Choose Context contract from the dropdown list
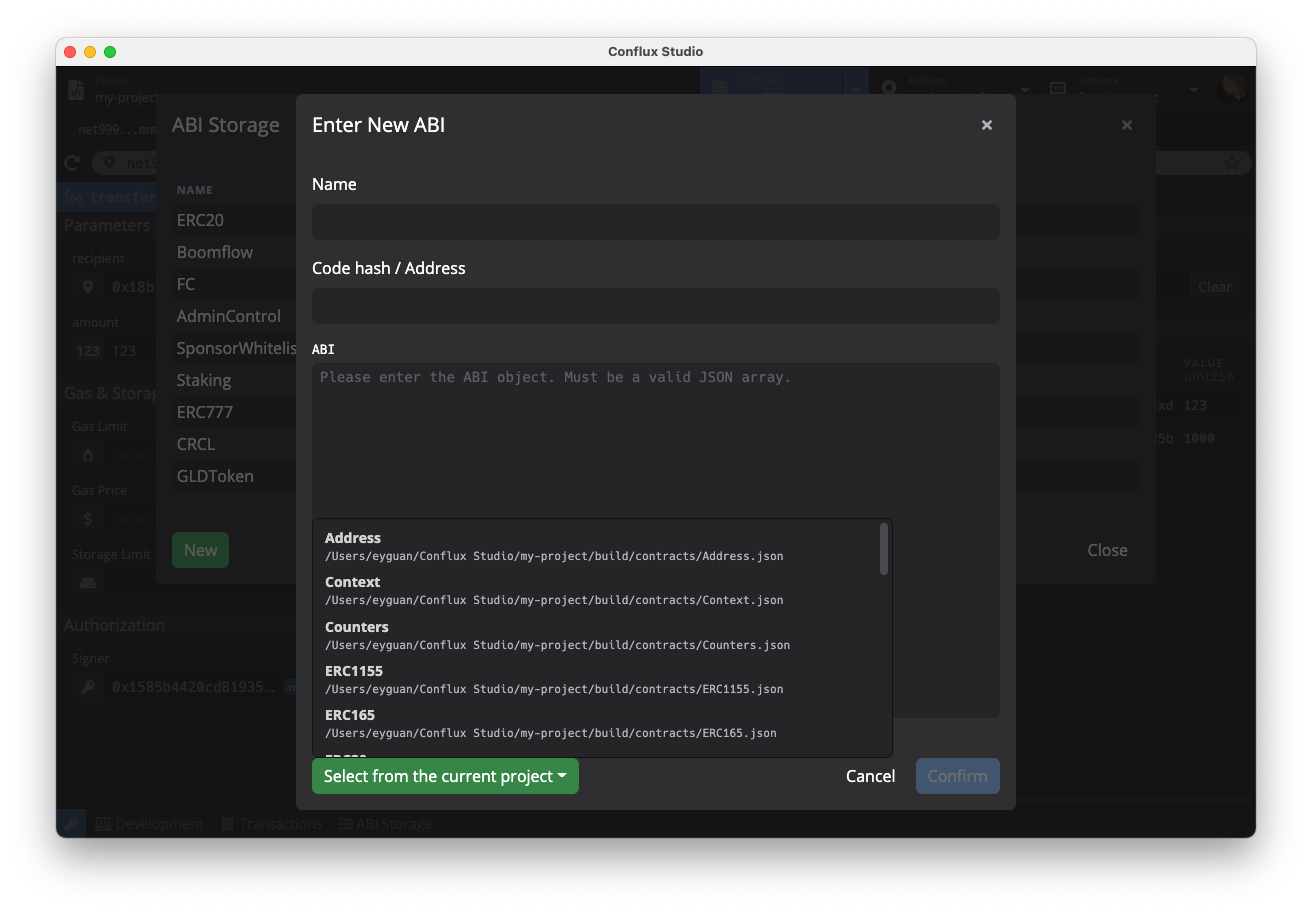The height and width of the screenshot is (912, 1312). click(596, 590)
